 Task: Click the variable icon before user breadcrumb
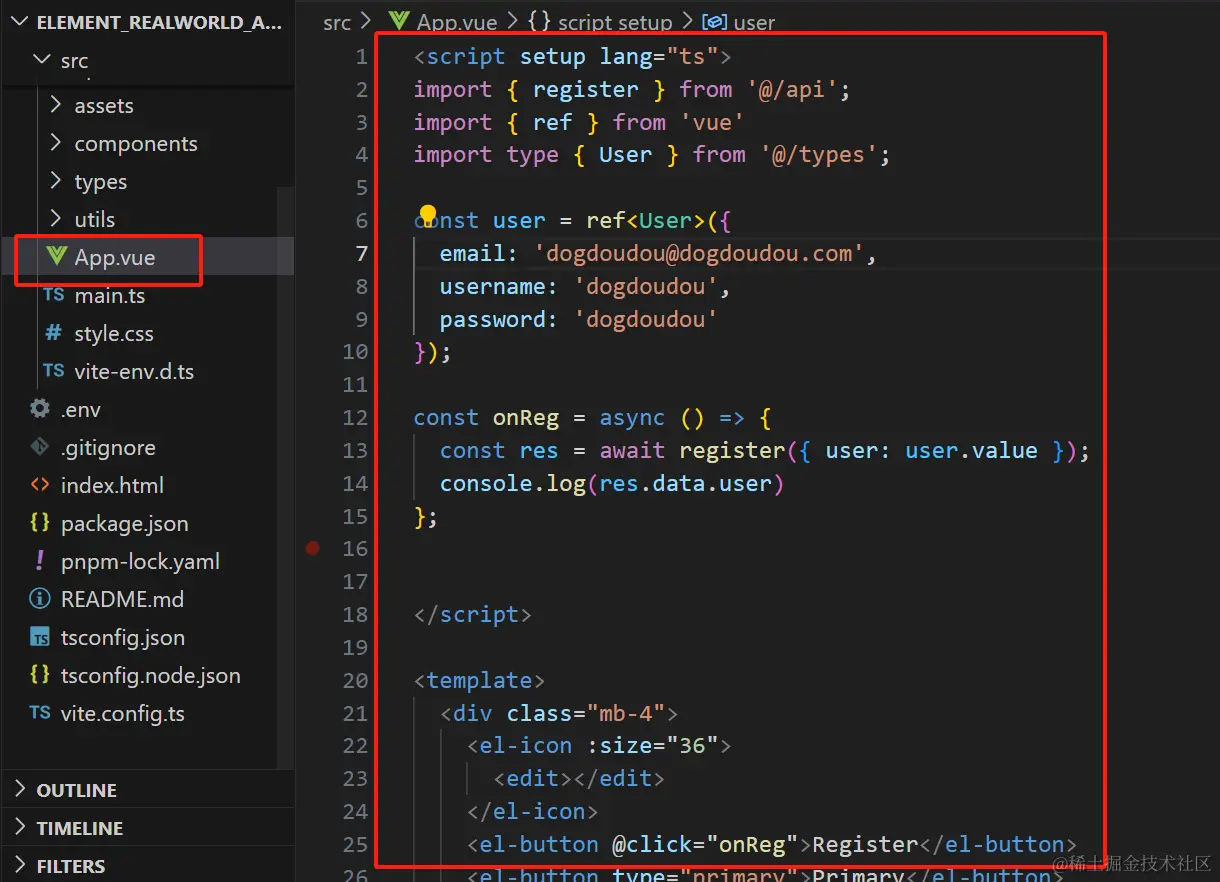point(715,22)
